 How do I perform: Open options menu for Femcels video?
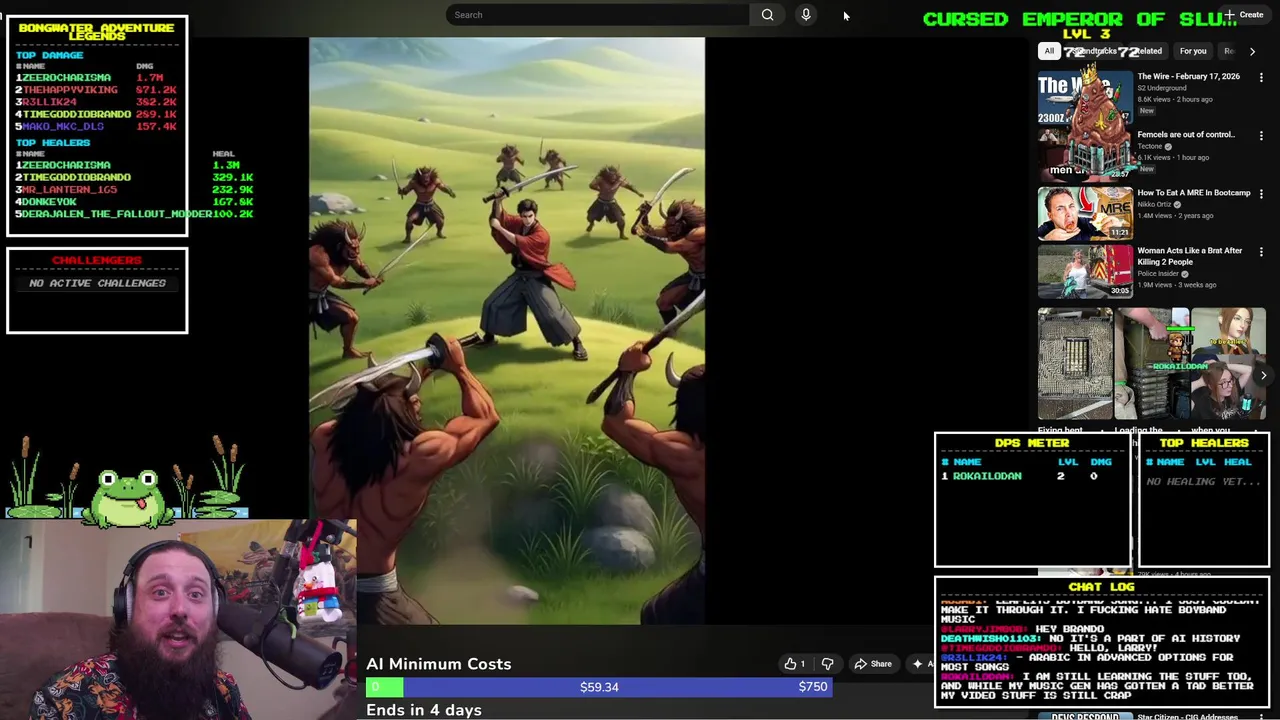click(1261, 135)
